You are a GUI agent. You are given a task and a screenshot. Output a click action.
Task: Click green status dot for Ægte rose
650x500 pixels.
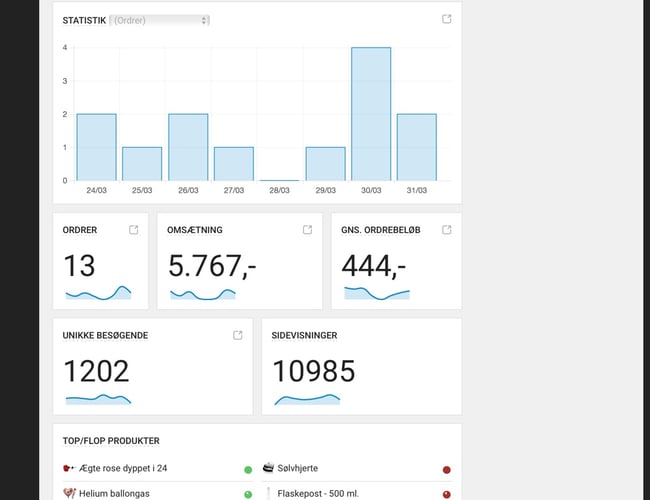pos(247,469)
